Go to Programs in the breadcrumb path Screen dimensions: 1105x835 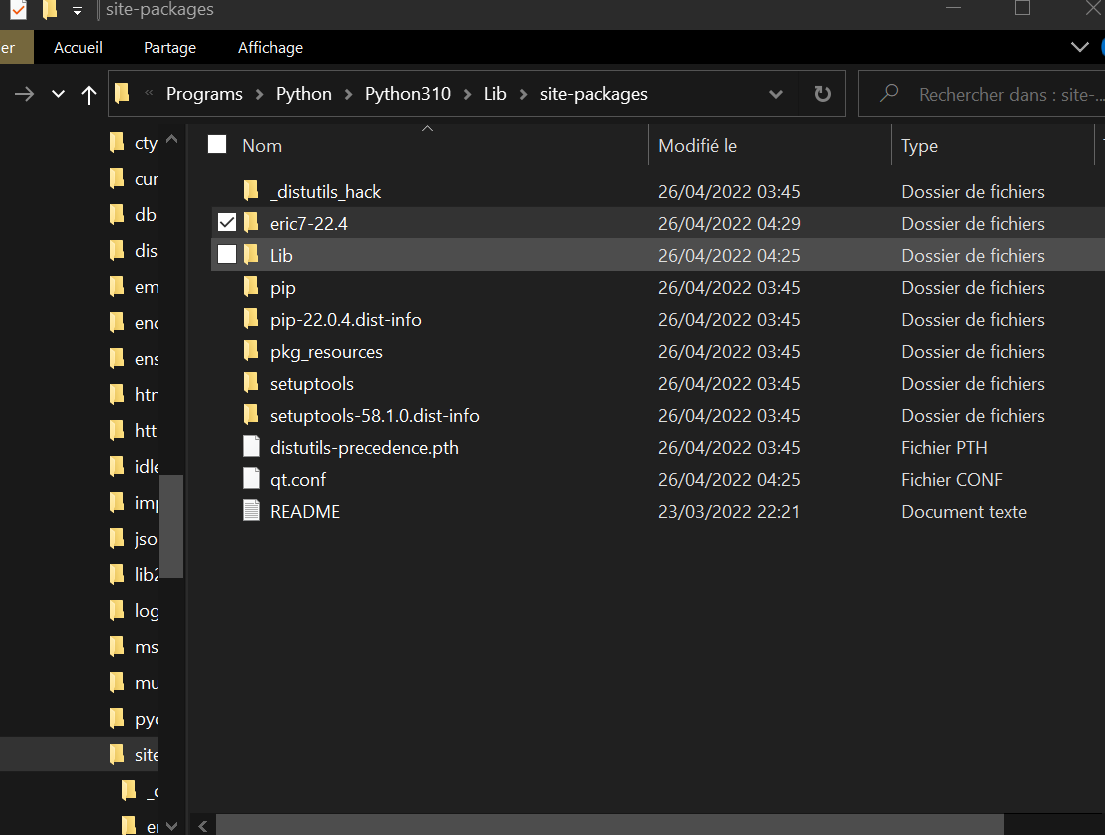[204, 94]
